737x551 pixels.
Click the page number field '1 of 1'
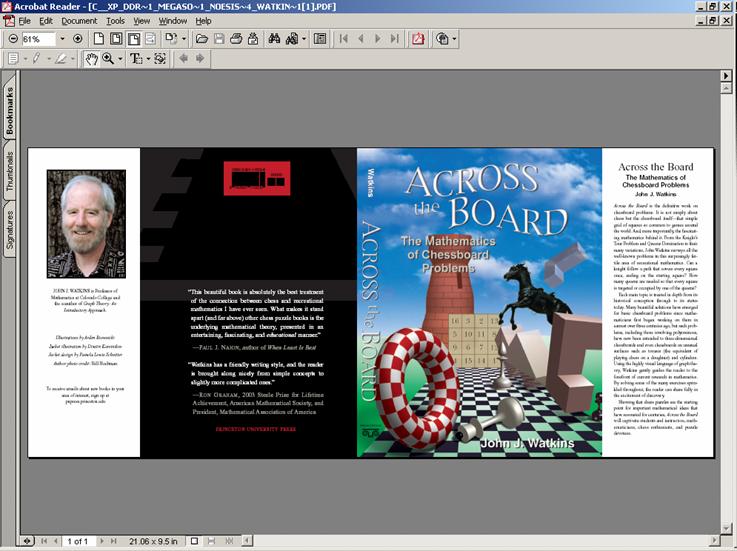77,541
